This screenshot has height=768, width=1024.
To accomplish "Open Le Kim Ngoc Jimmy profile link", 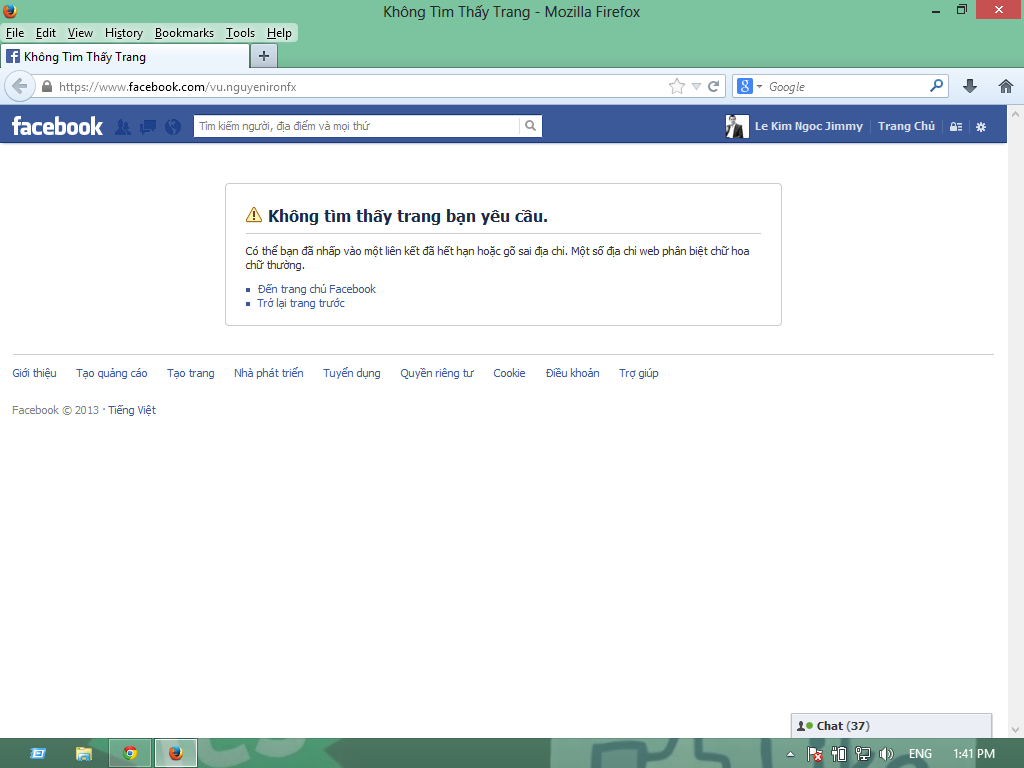I will point(808,126).
